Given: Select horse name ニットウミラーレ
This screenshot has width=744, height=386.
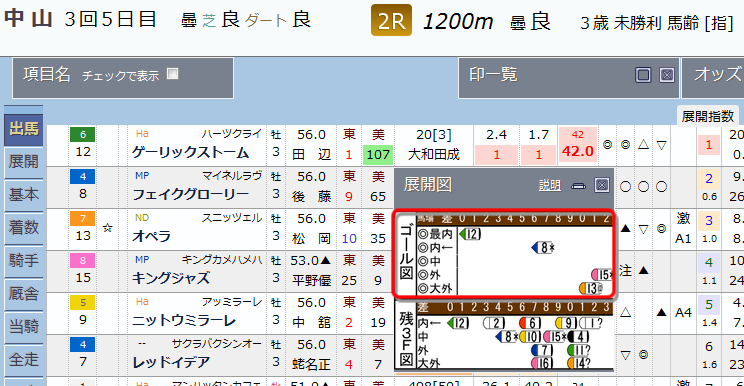Looking at the screenshot, I should (184, 321).
